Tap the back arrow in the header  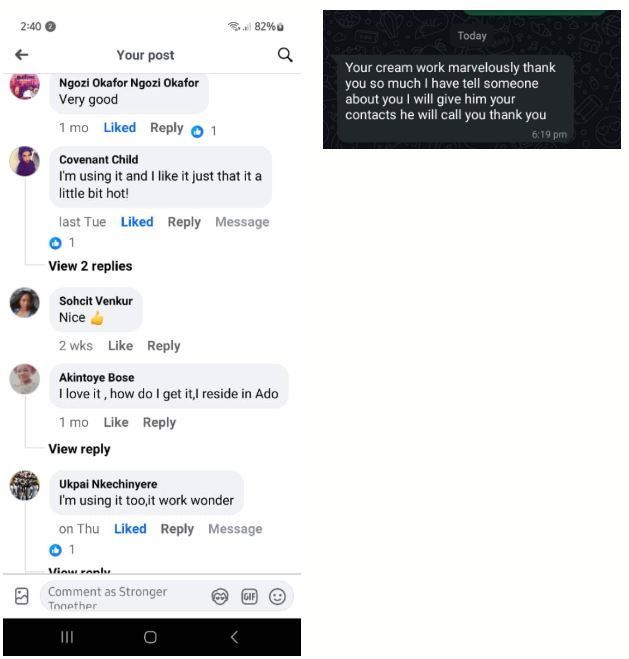pos(21,54)
